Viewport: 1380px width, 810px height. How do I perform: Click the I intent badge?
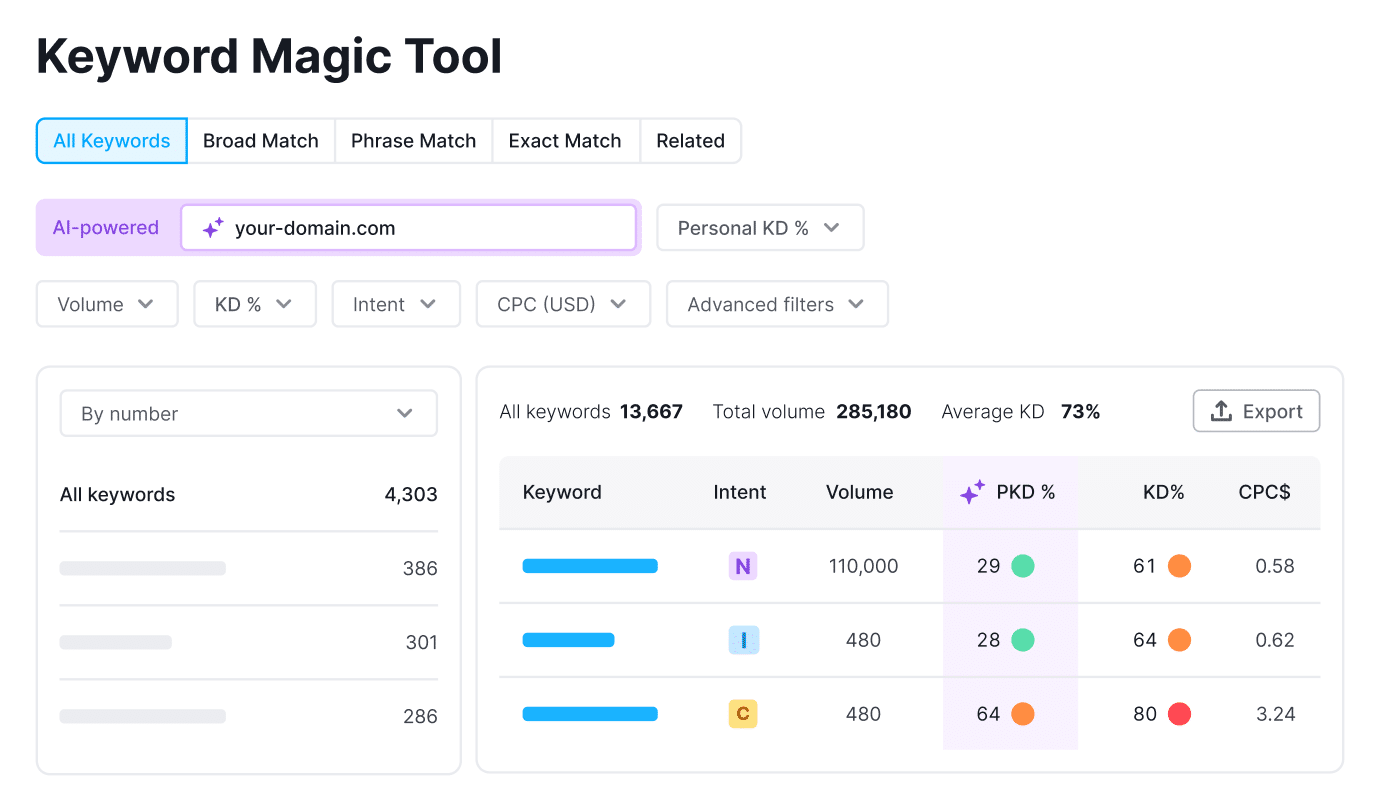point(743,640)
